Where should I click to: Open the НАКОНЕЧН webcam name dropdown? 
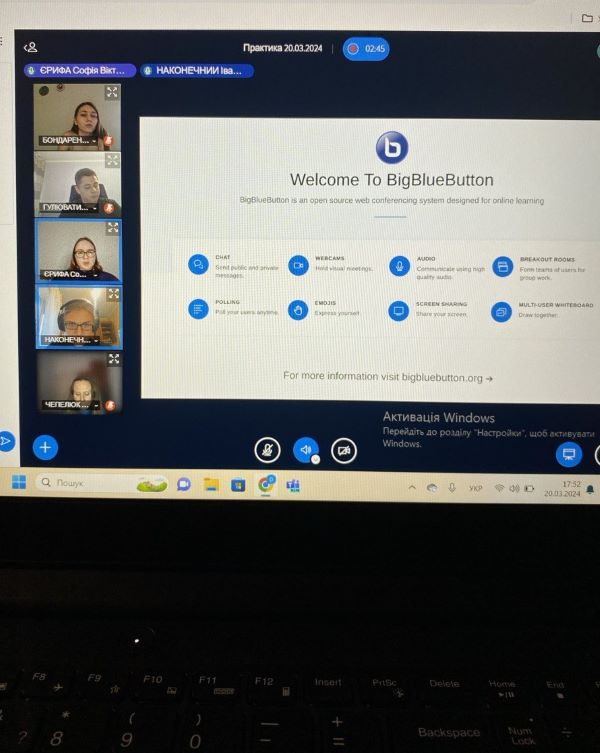pyautogui.click(x=71, y=340)
